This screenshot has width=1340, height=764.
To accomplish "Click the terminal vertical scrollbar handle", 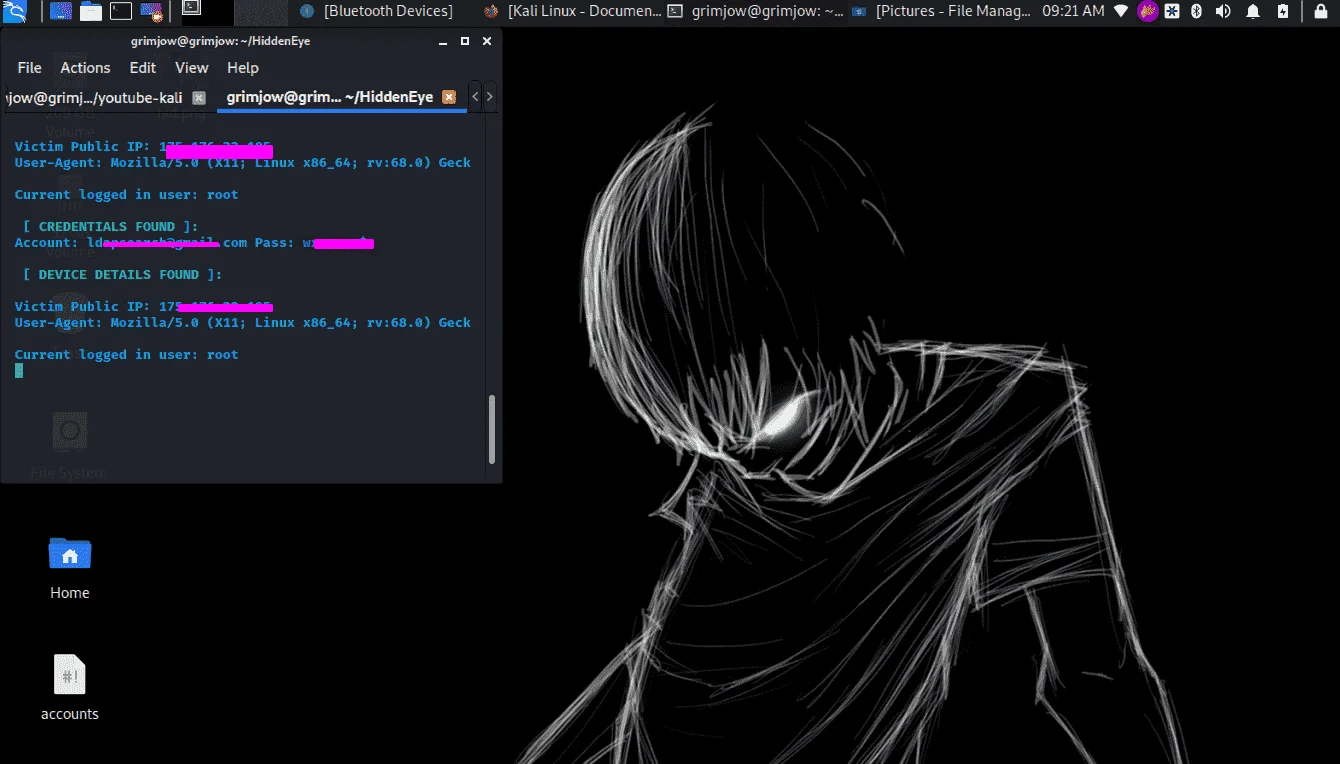I will click(x=491, y=429).
